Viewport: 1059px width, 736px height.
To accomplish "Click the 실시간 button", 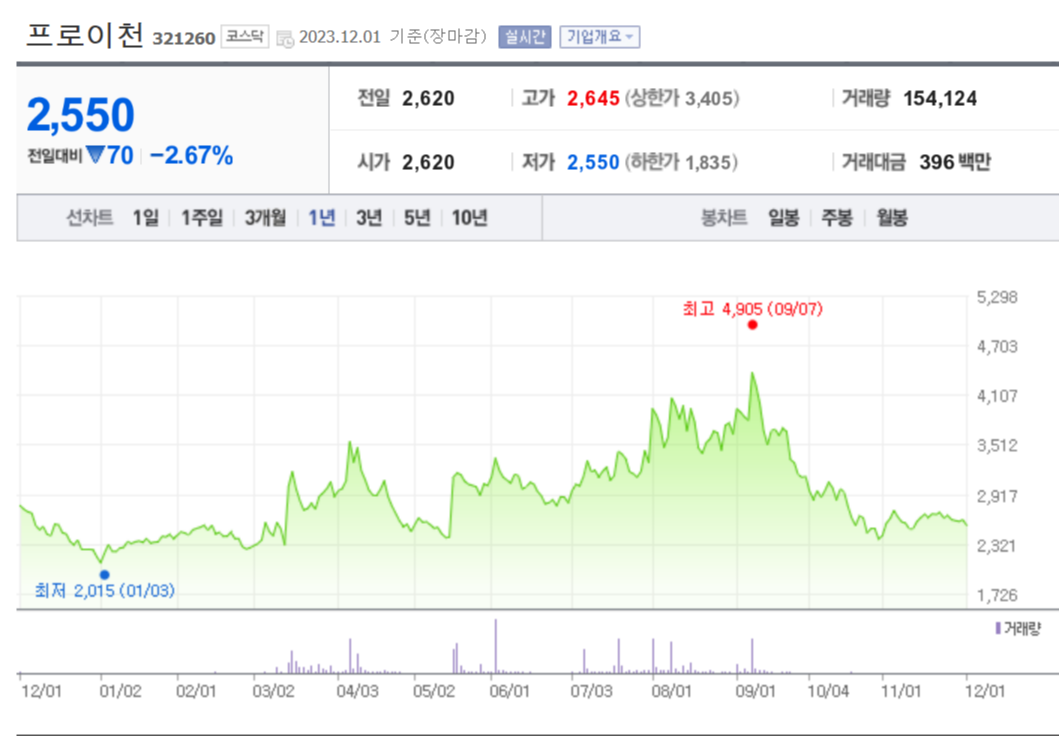I will pyautogui.click(x=525, y=36).
